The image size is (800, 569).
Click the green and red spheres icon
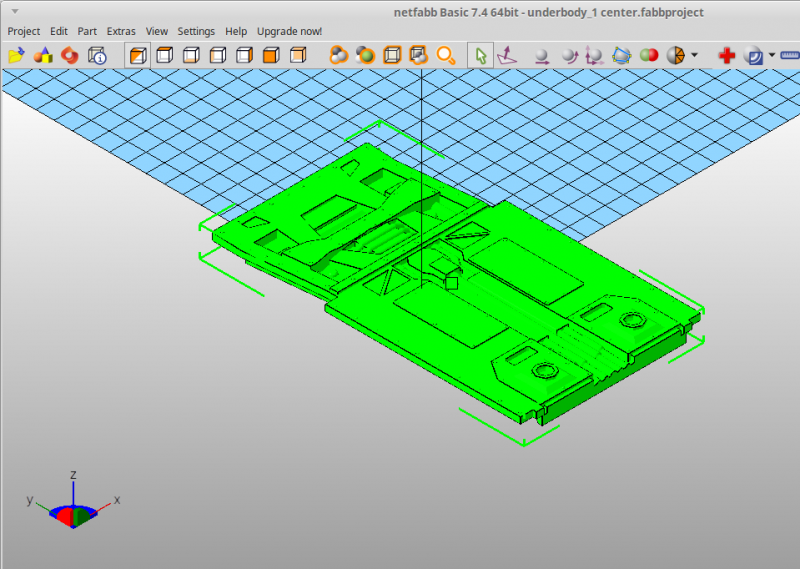coord(649,55)
